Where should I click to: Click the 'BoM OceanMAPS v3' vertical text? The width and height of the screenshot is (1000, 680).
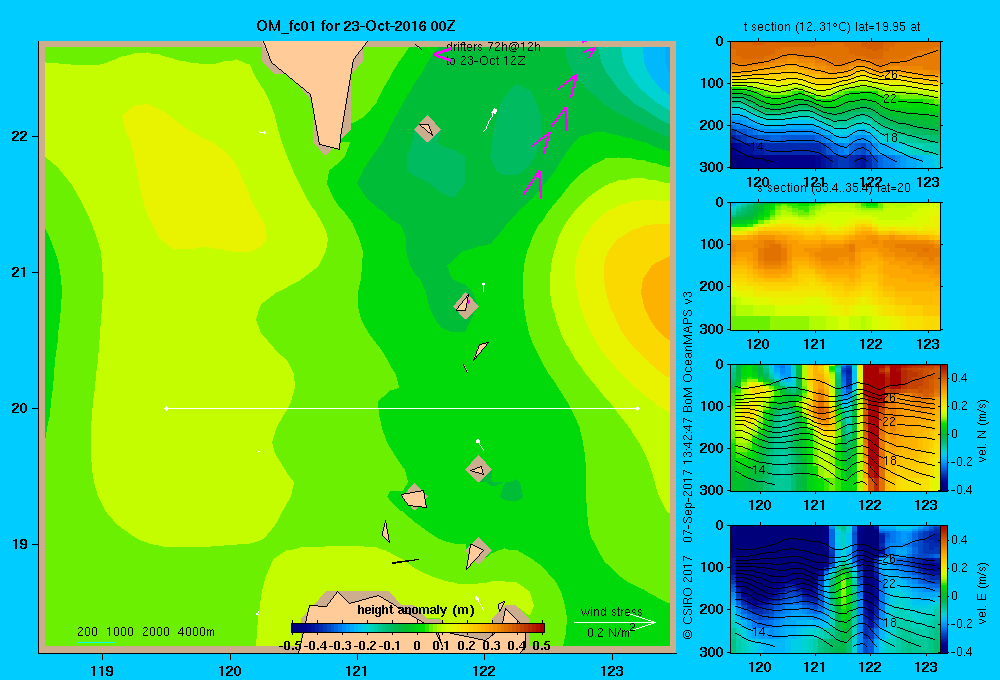(x=688, y=352)
